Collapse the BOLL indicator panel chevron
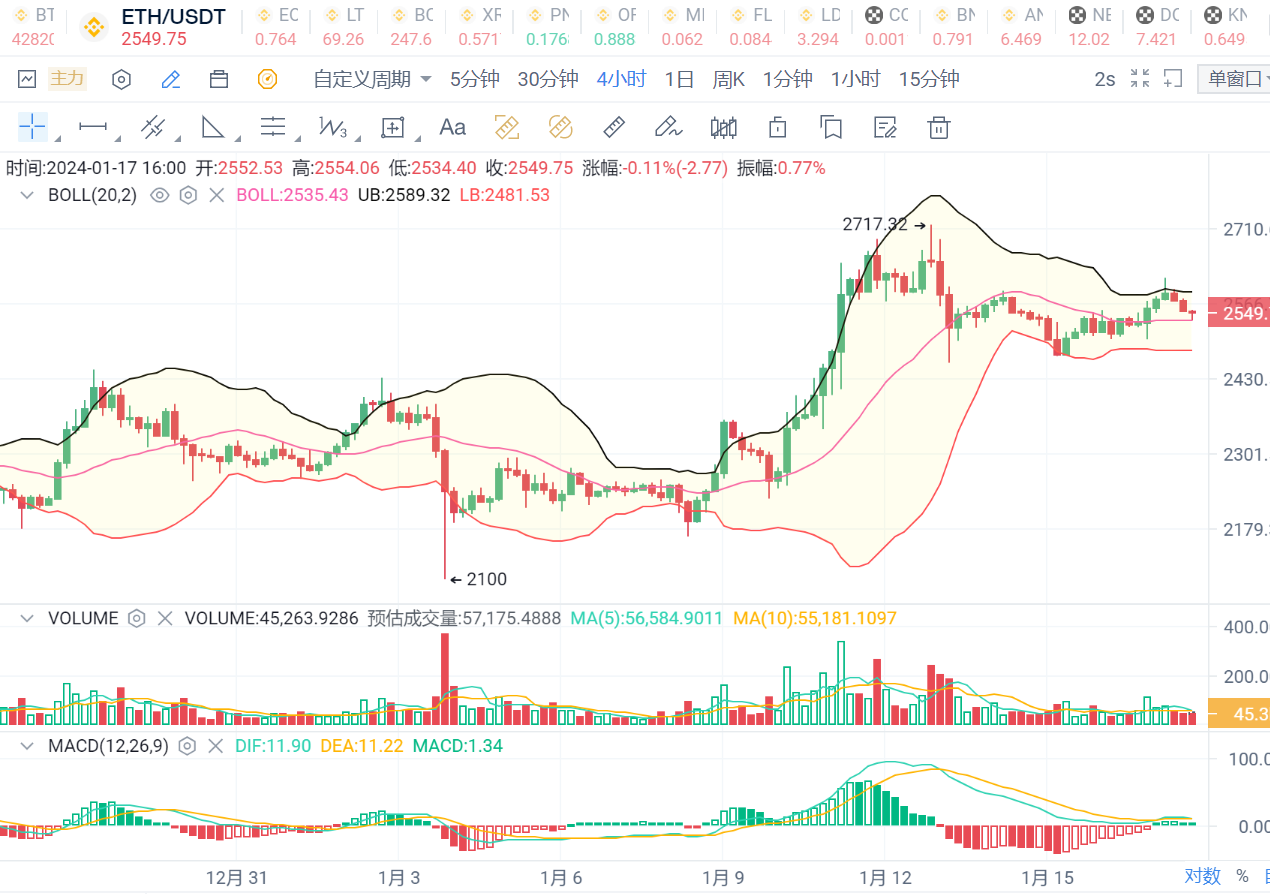The width and height of the screenshot is (1270, 894). pyautogui.click(x=29, y=195)
